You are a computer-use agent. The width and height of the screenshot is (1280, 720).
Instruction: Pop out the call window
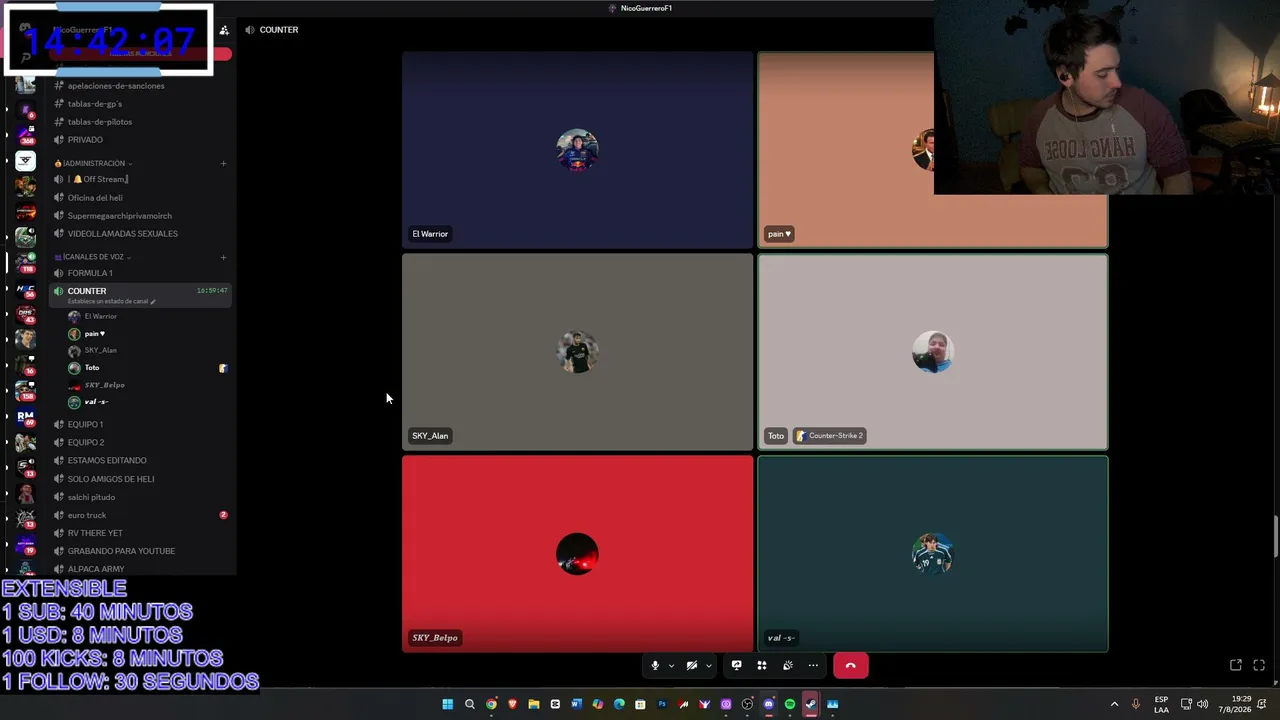1236,665
